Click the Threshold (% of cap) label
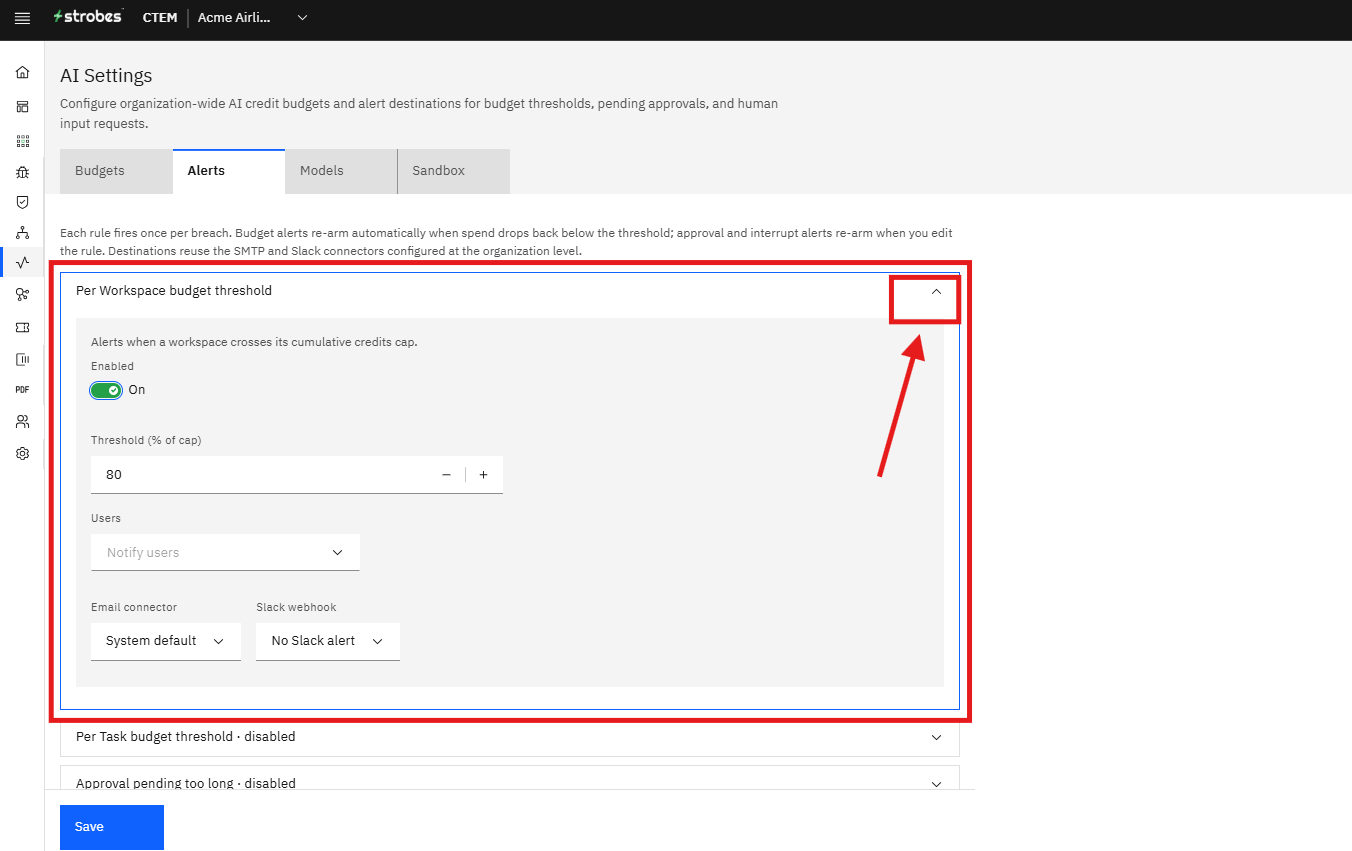The image size is (1352, 851). [x=146, y=440]
